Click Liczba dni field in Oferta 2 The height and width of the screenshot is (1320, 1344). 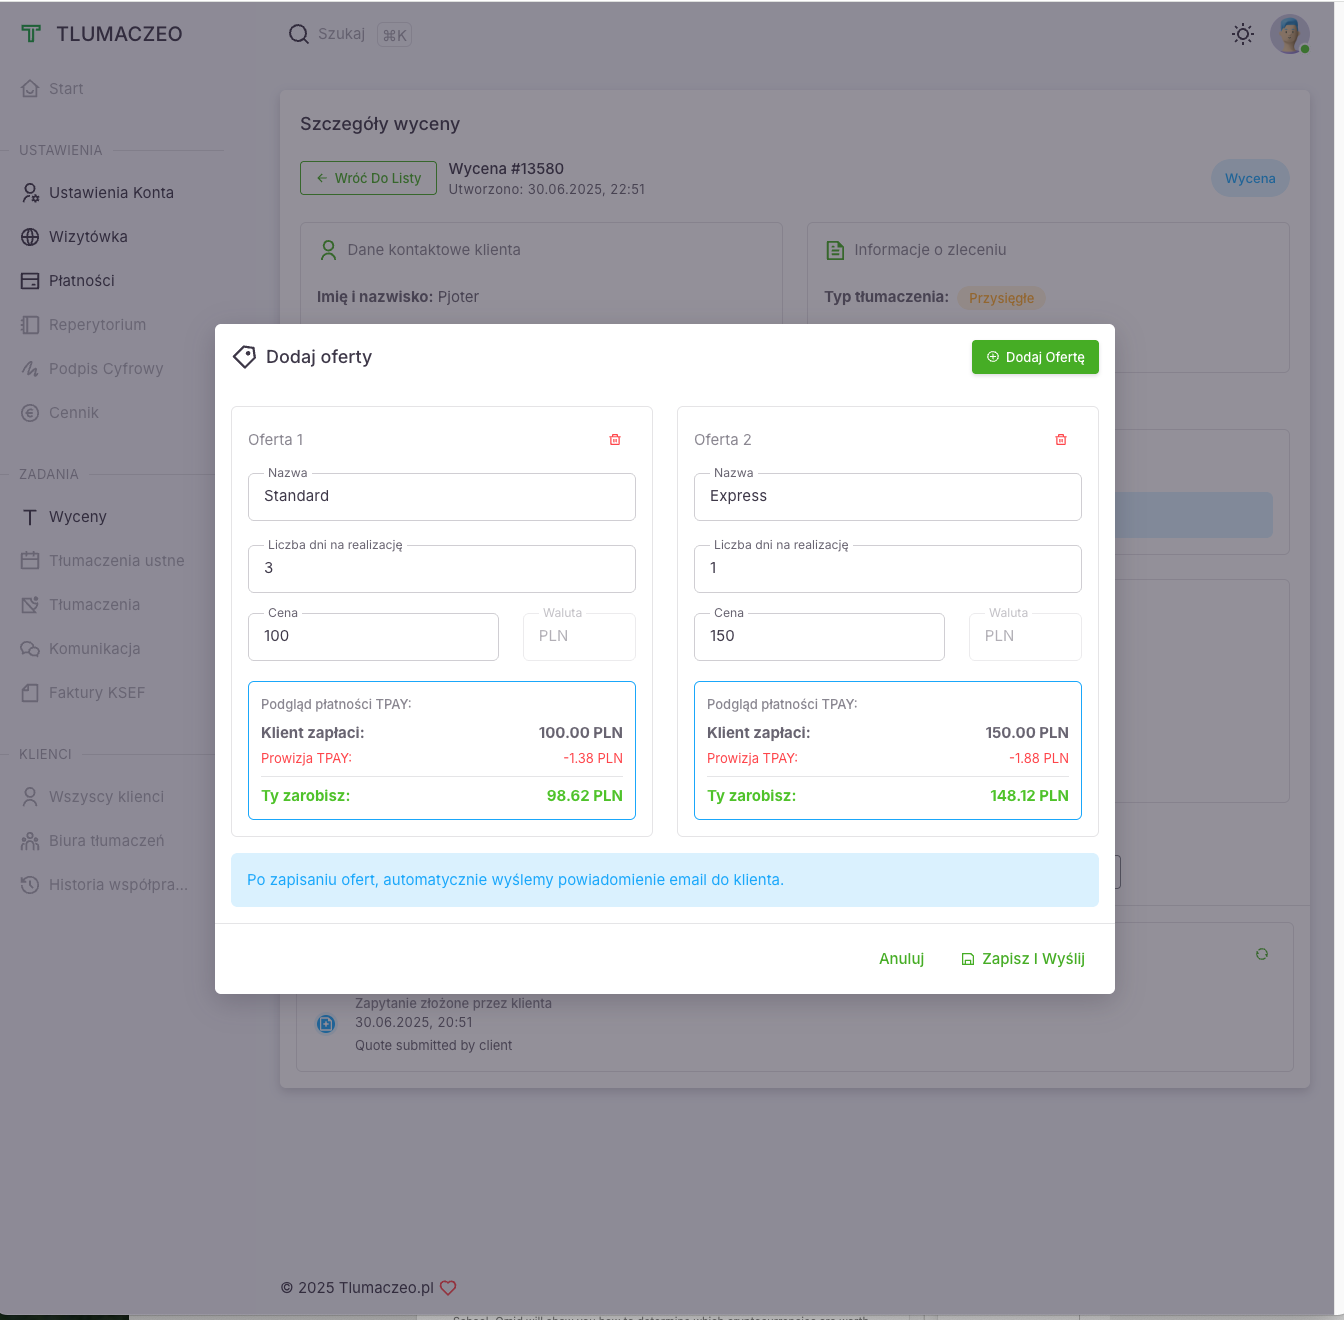click(x=887, y=569)
